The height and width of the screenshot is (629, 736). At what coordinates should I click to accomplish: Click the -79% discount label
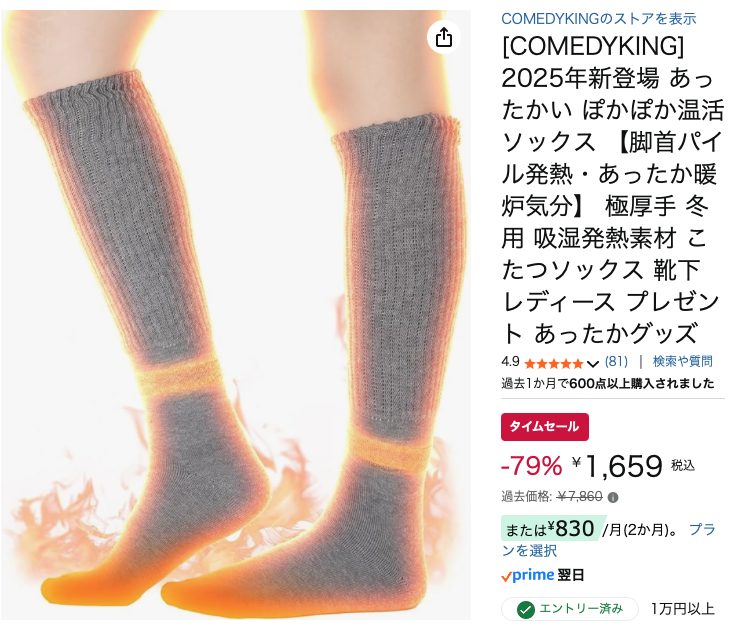coord(531,466)
